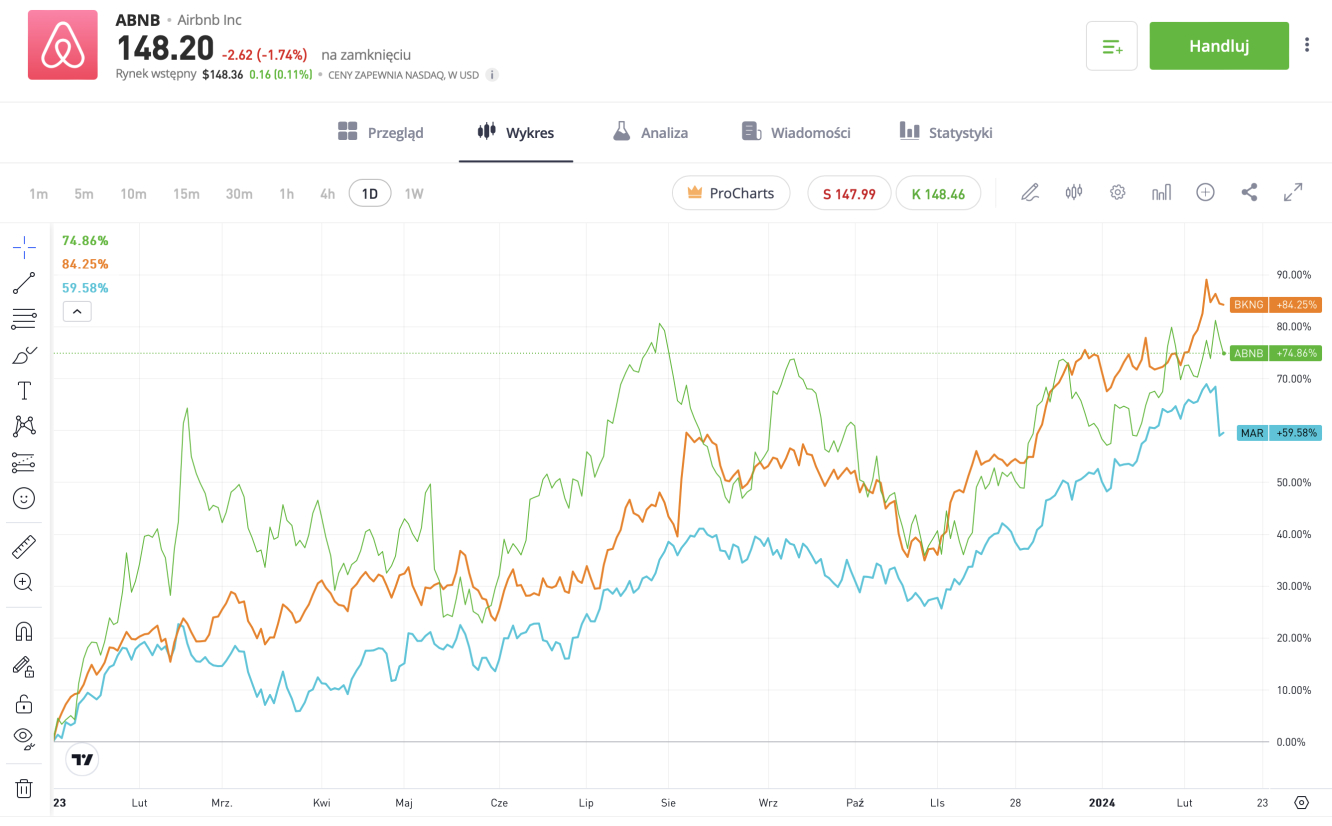
Task: Open chart settings gear
Action: 1118,192
